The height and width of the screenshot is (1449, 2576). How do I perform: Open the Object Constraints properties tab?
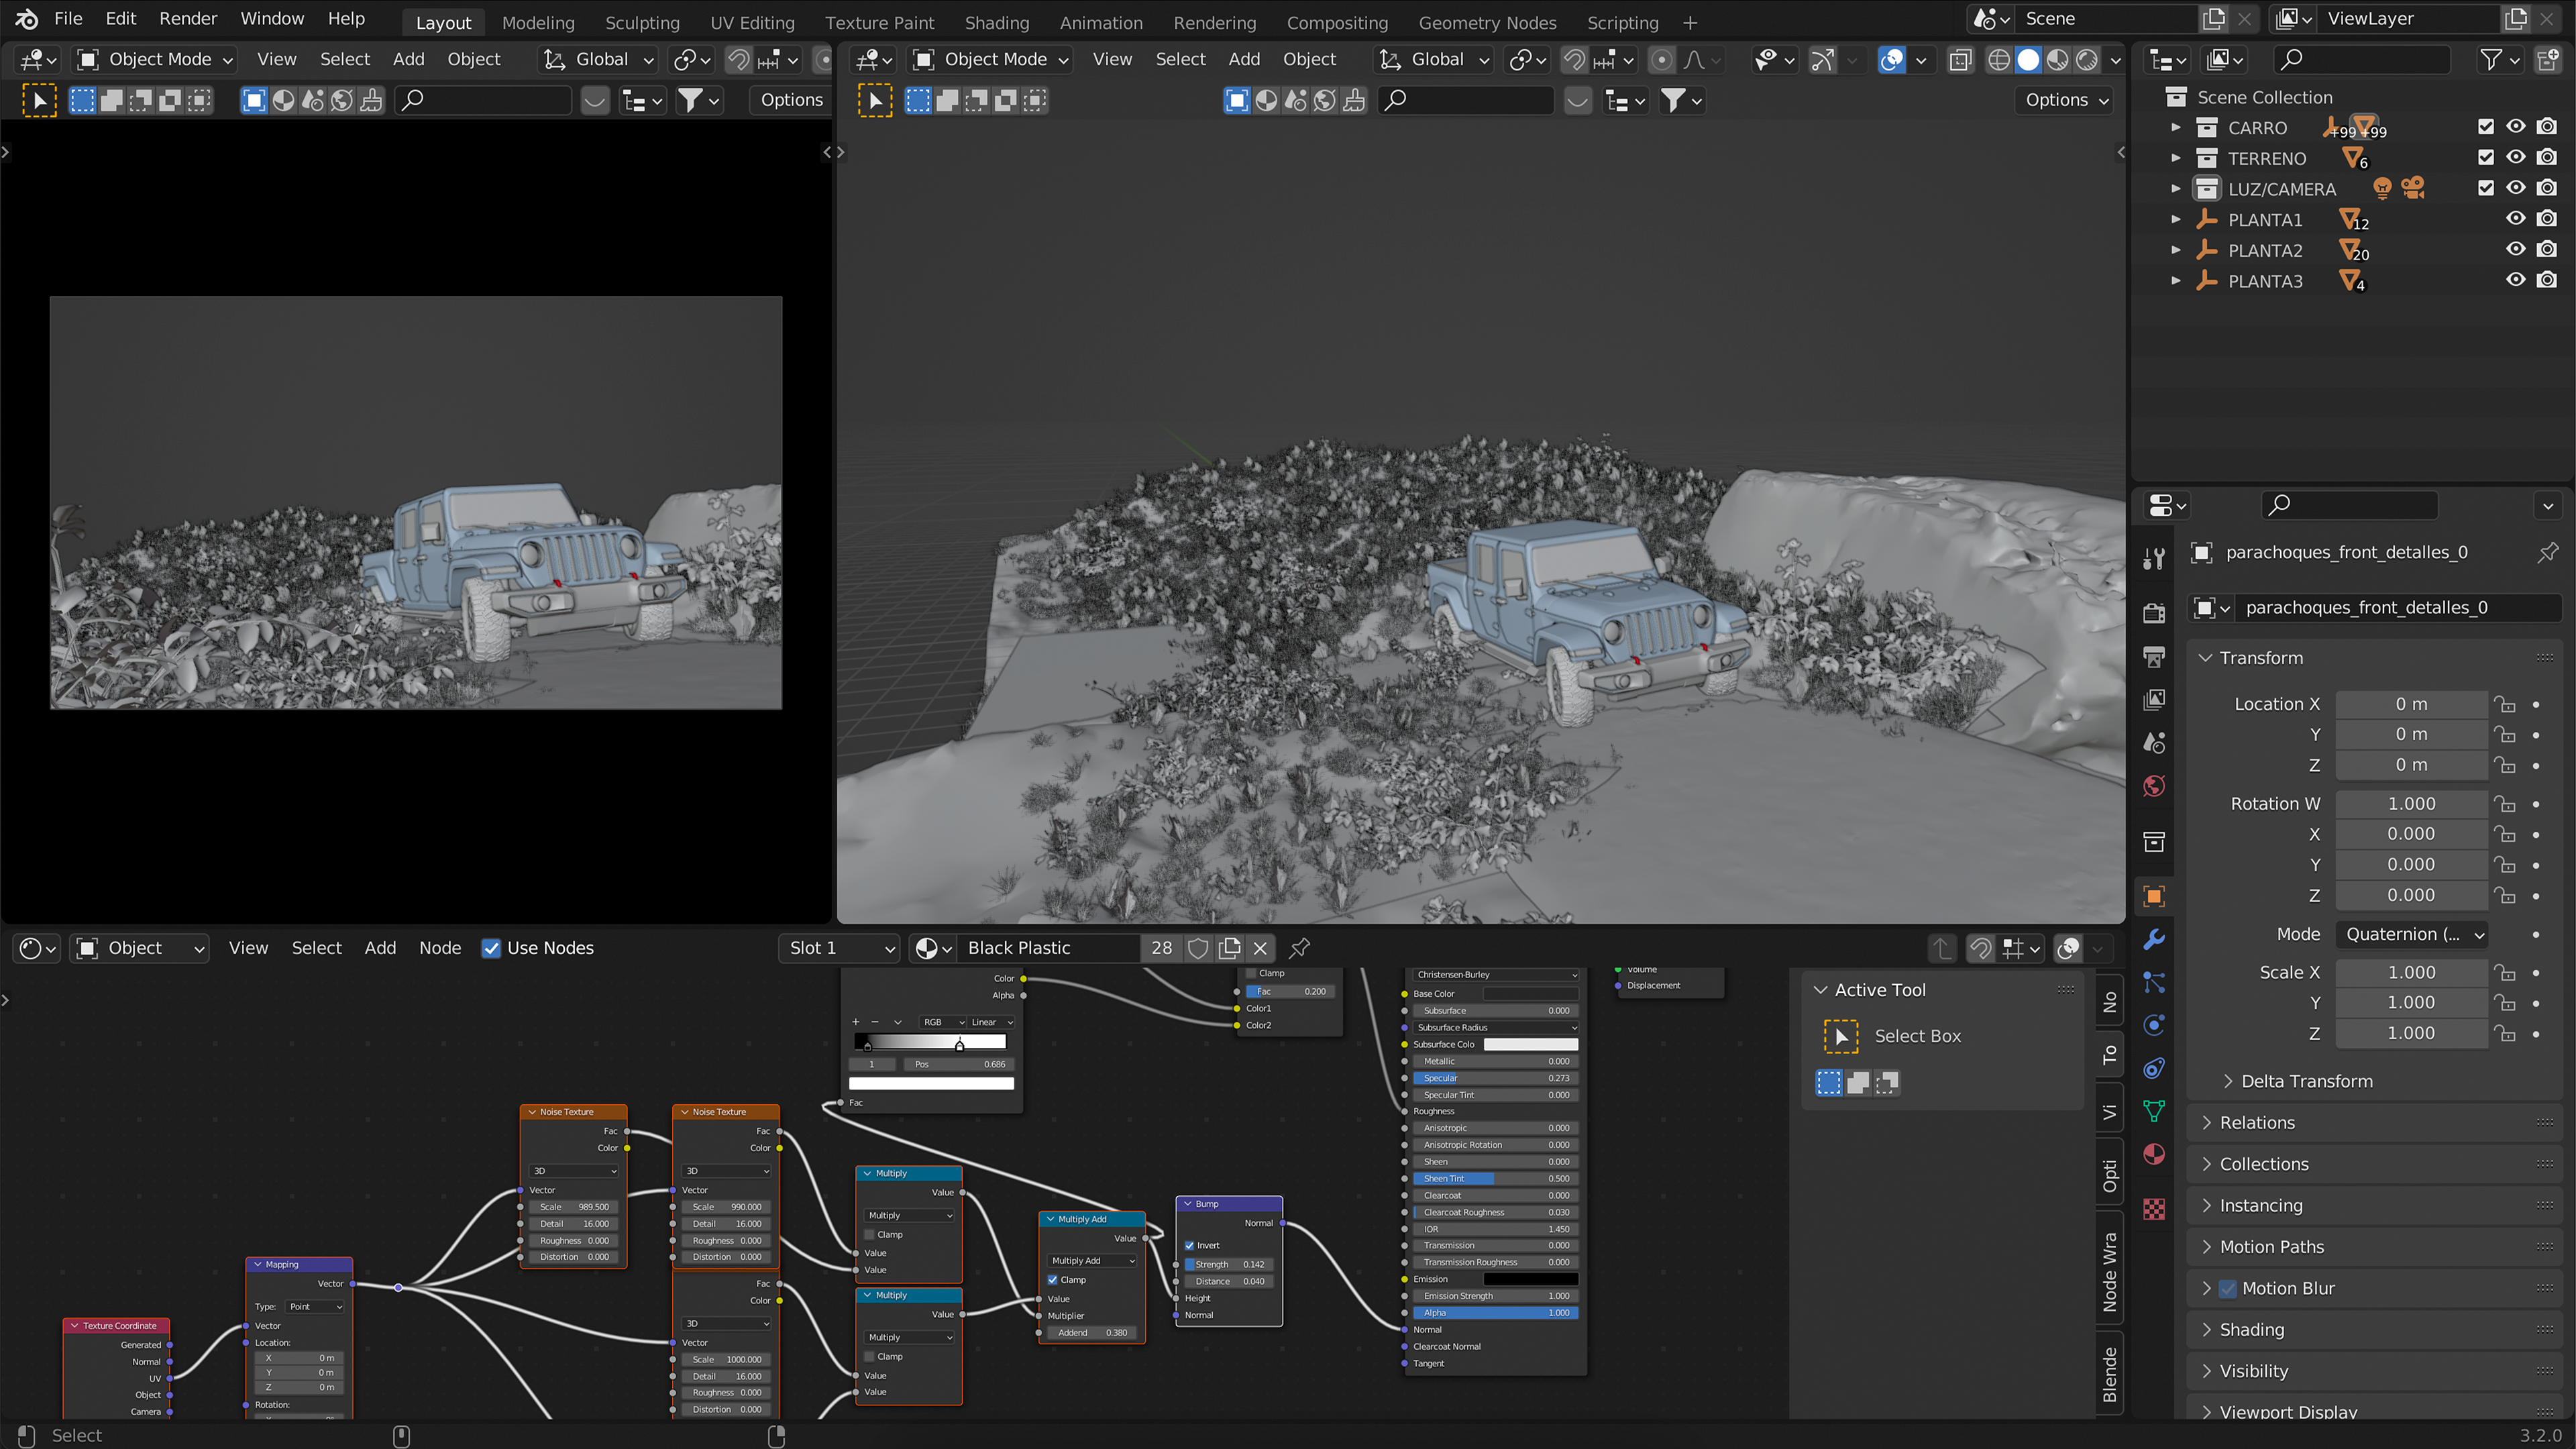[2154, 1068]
